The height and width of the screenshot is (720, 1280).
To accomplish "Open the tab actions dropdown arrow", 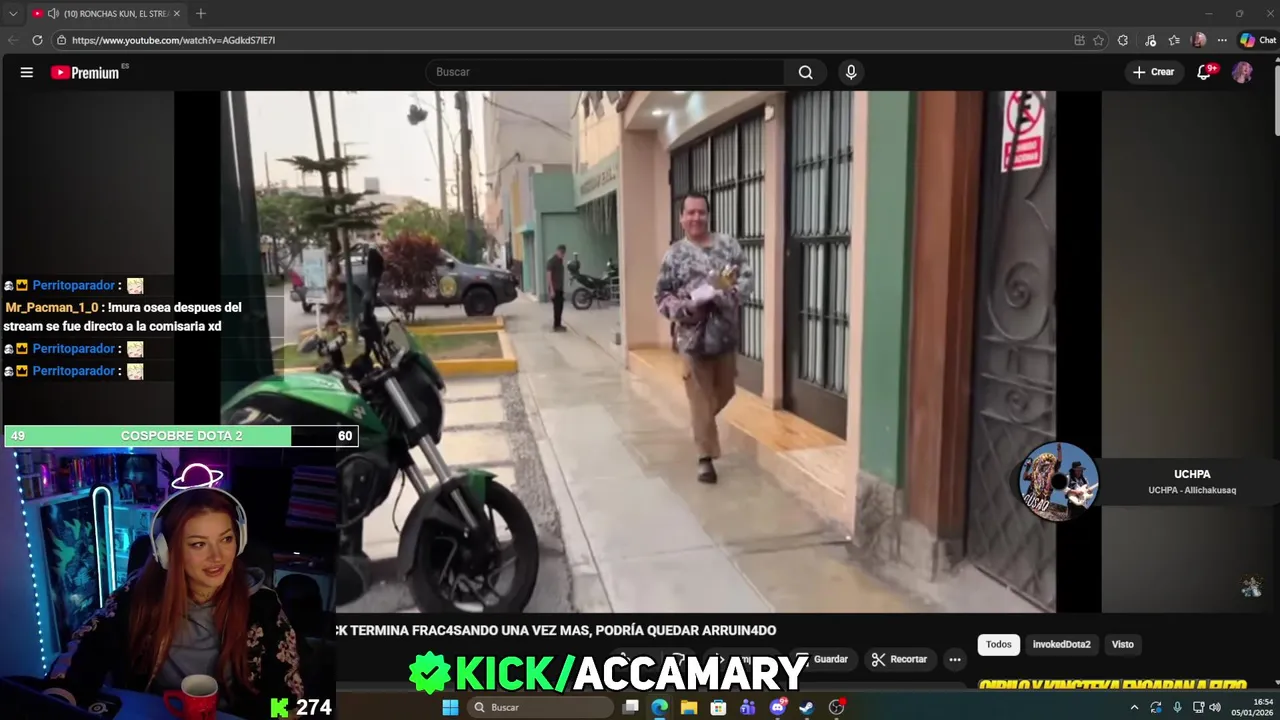I will pos(13,14).
